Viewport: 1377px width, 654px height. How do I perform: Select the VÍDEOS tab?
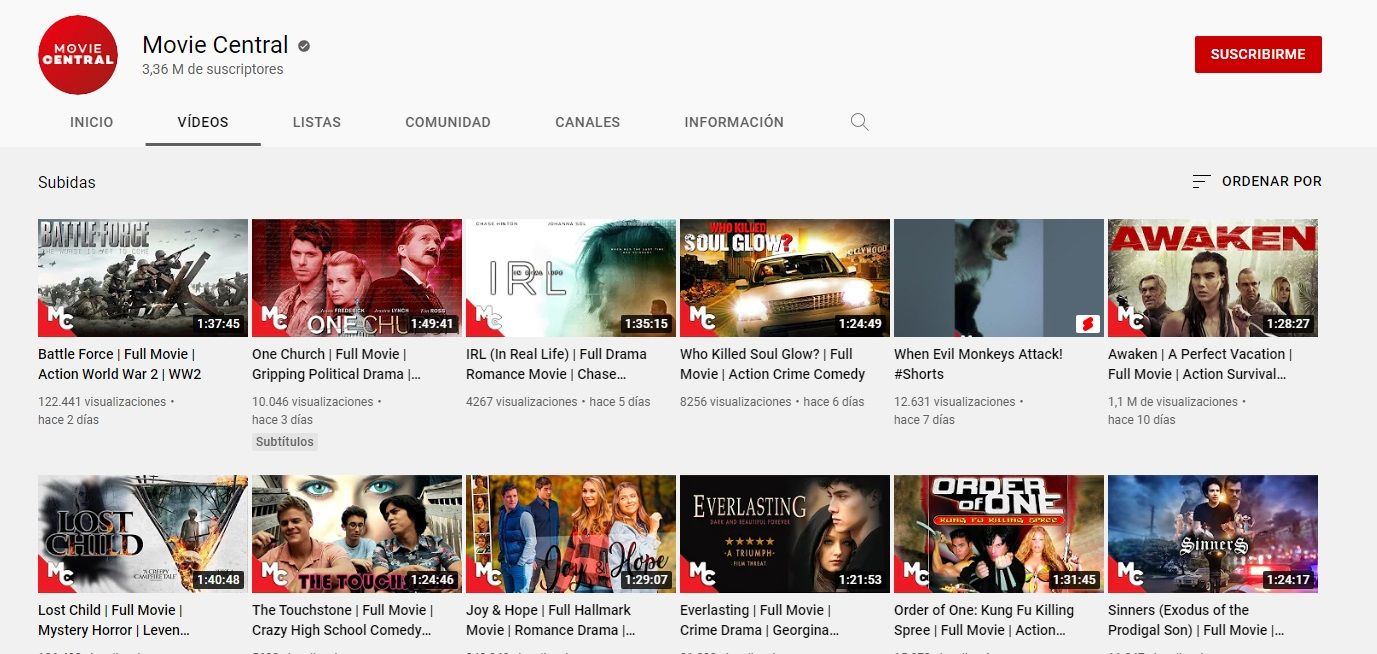(x=203, y=122)
